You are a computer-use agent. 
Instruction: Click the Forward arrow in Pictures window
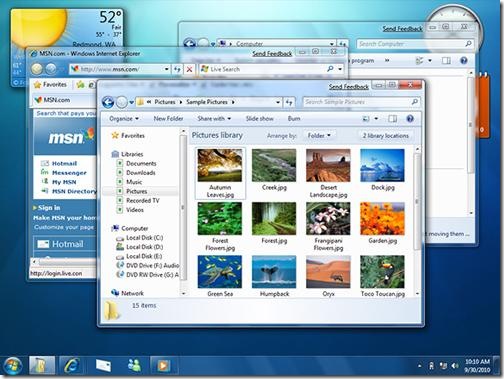click(x=122, y=102)
